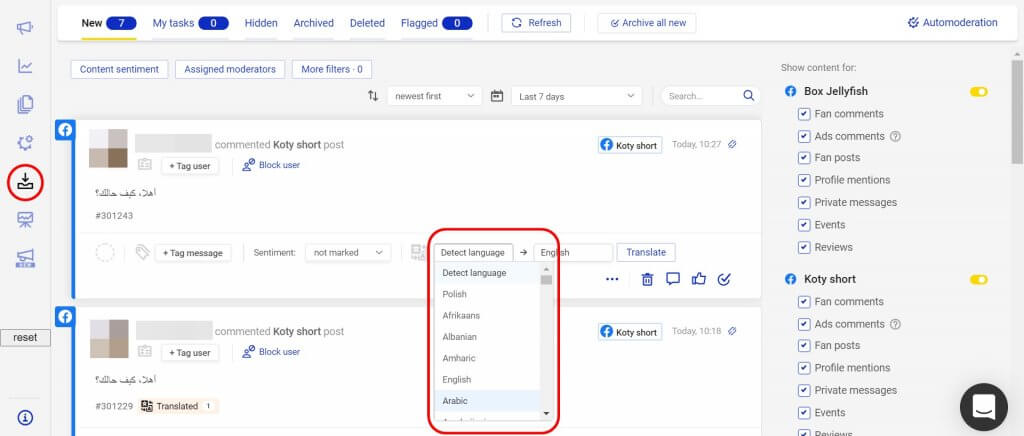Screen dimensions: 1024x436
Task: Open the analytics chart sidebar icon
Action: [x=25, y=66]
